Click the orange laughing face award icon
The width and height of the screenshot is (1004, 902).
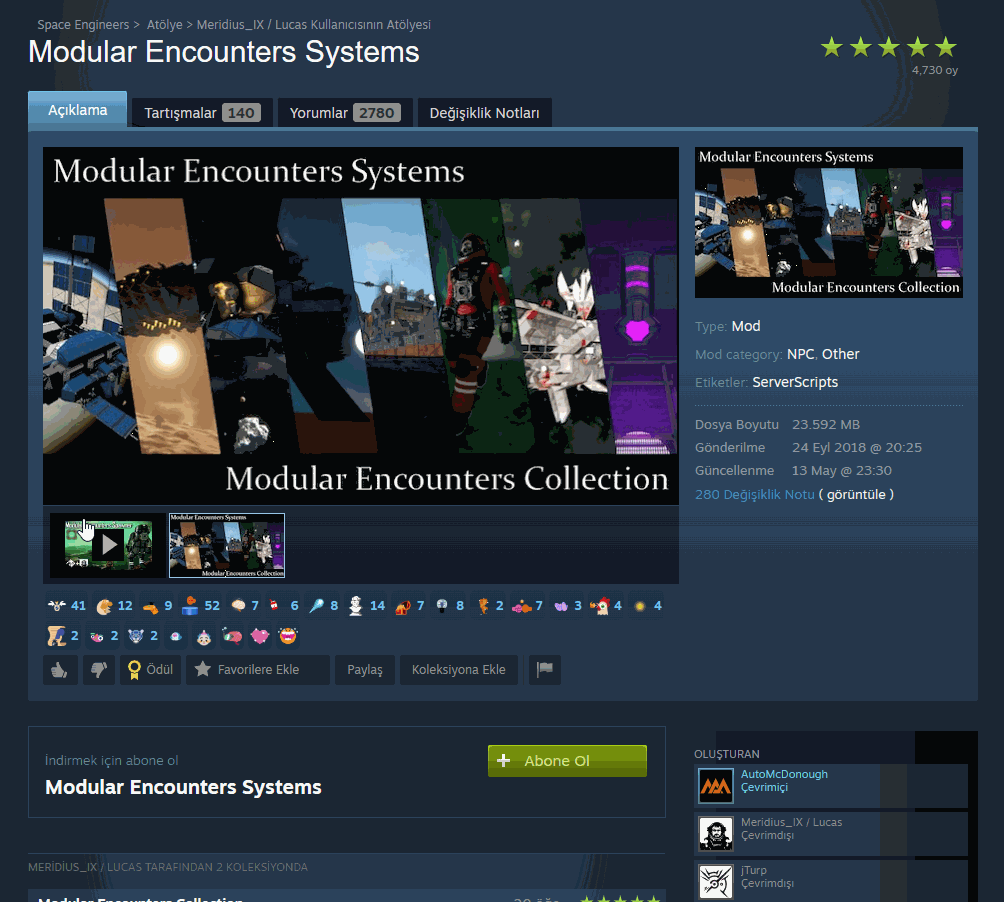(x=288, y=636)
